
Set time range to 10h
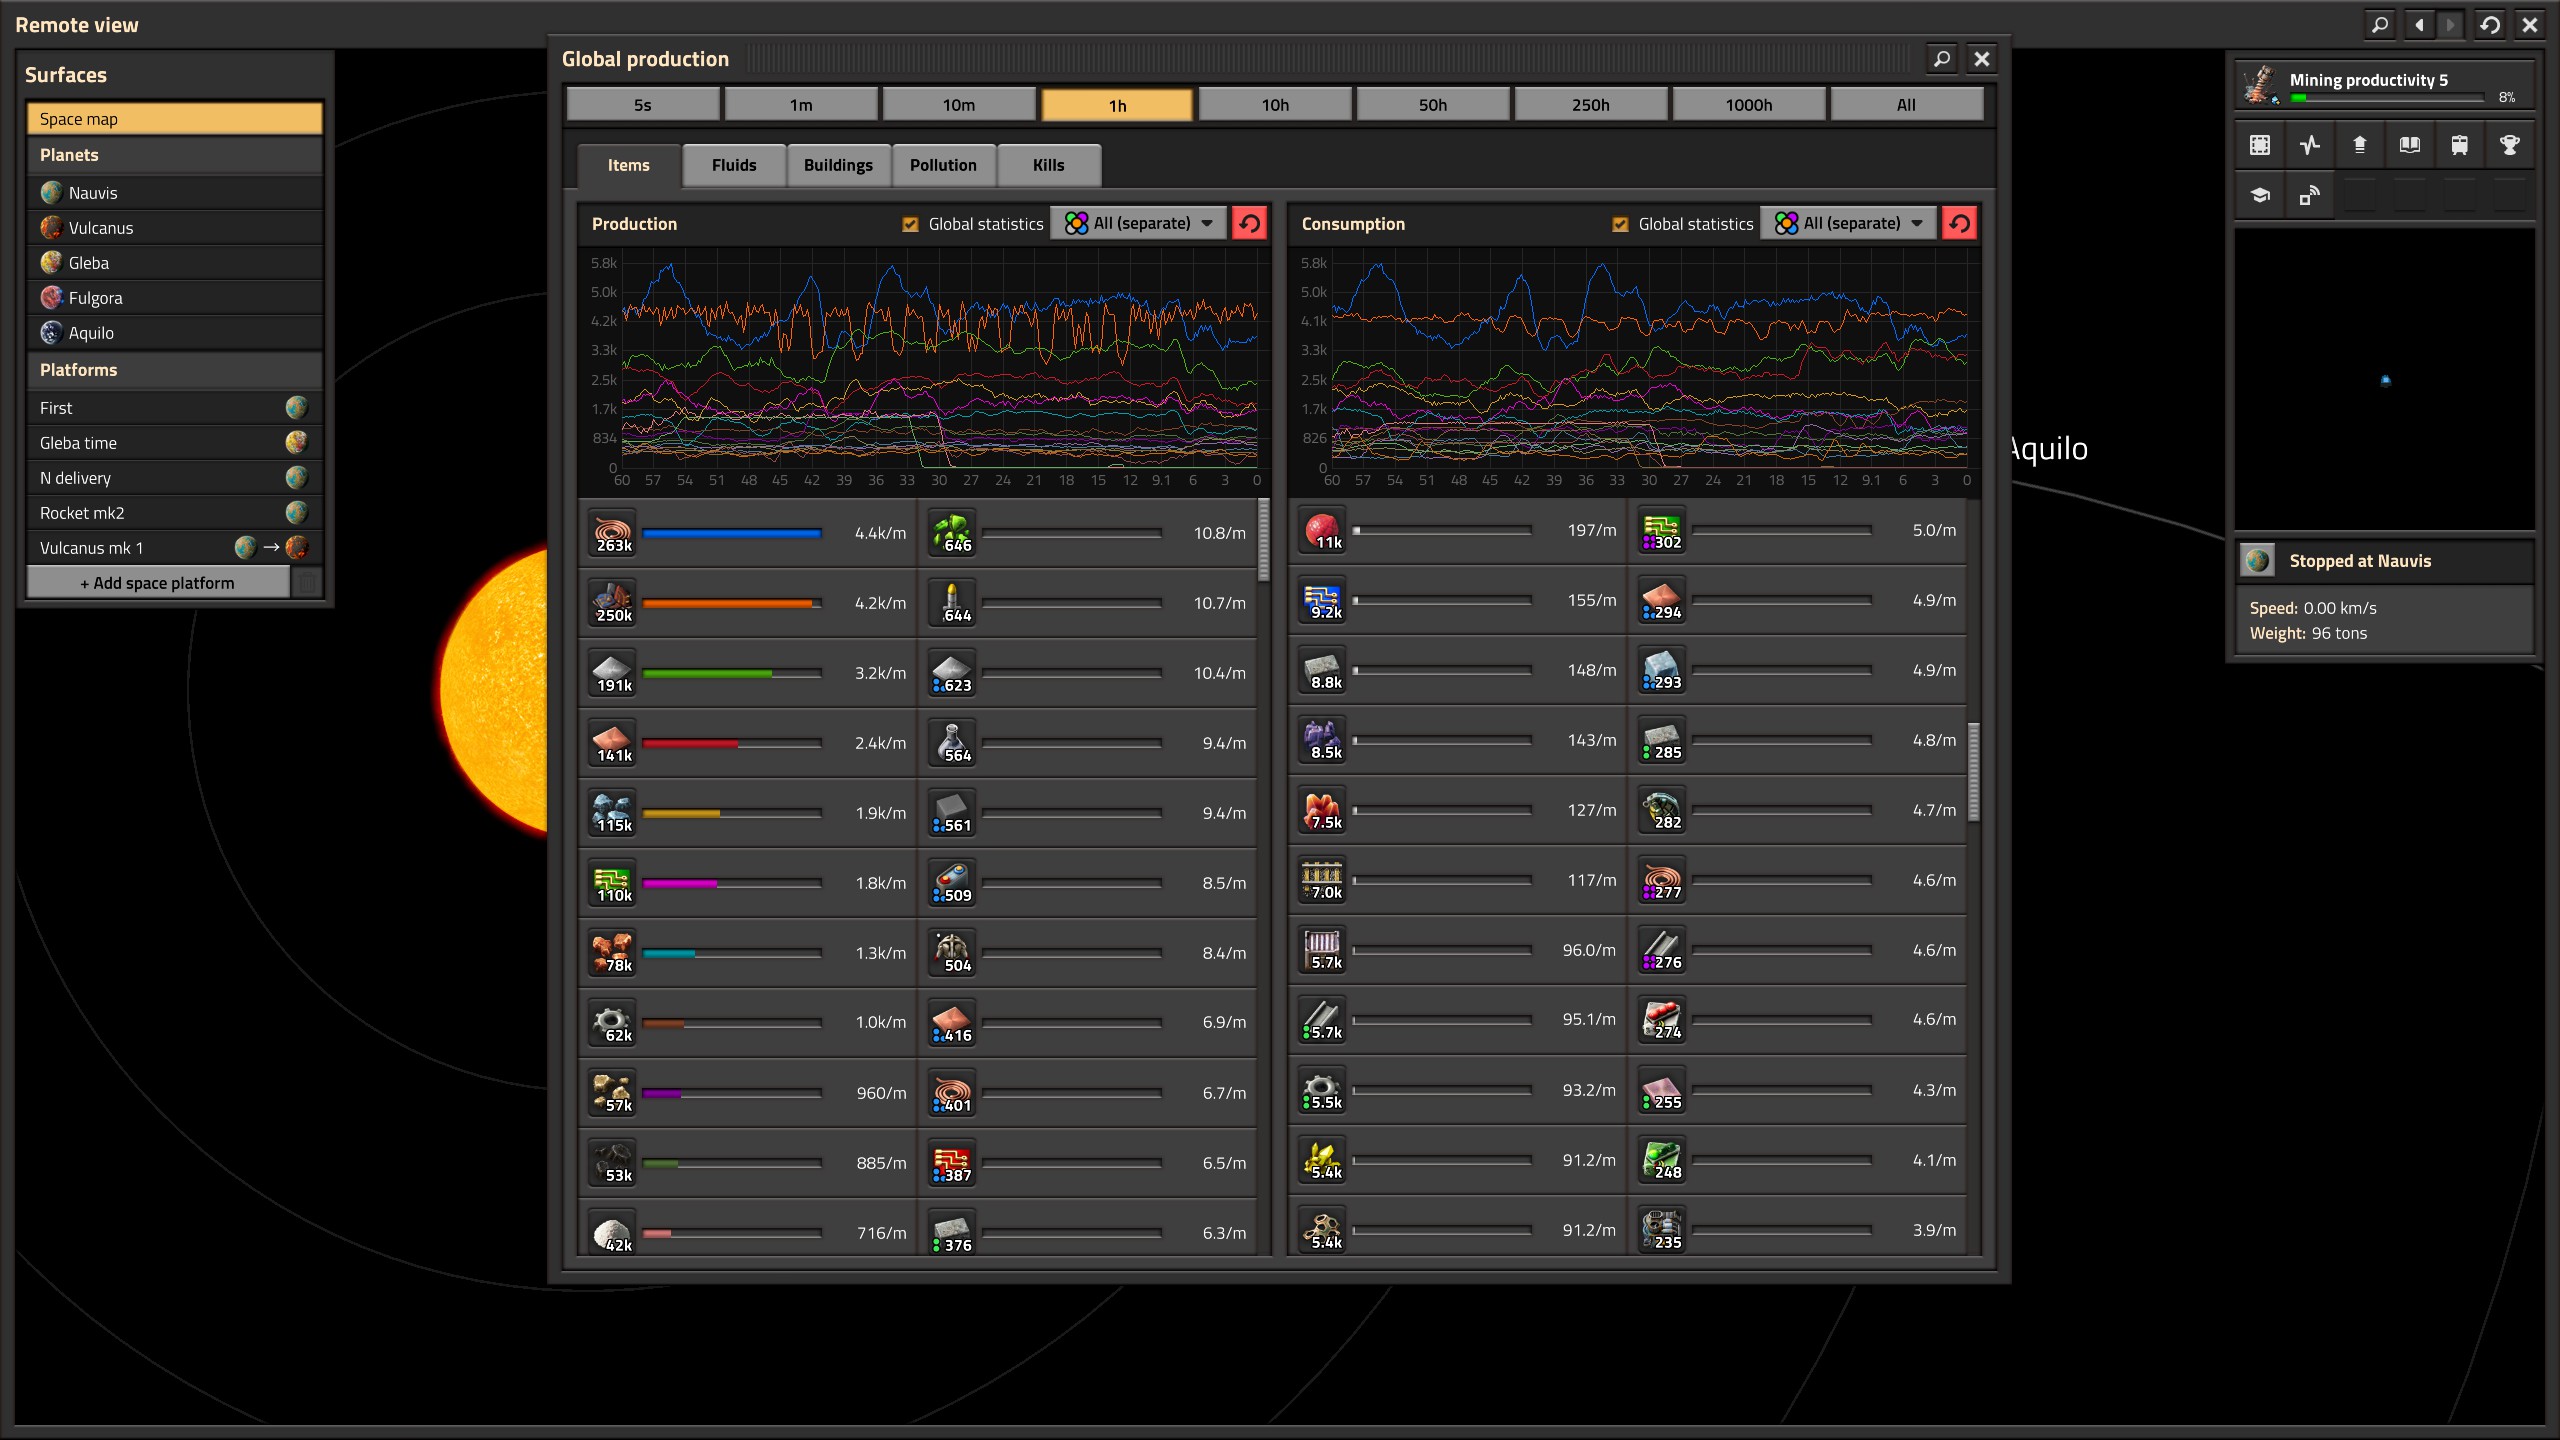pyautogui.click(x=1275, y=105)
